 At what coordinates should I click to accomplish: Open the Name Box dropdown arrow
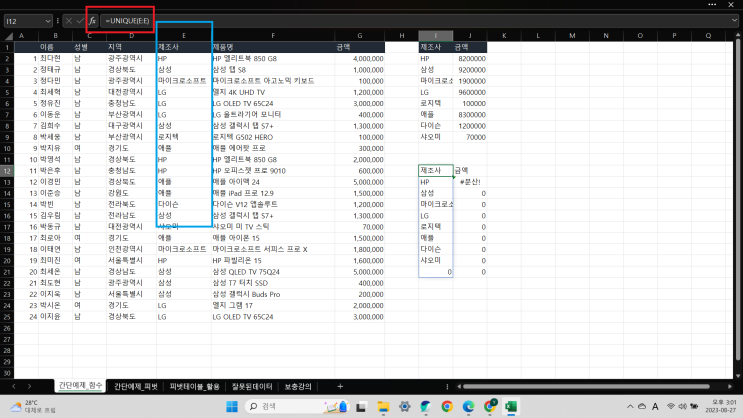47,21
